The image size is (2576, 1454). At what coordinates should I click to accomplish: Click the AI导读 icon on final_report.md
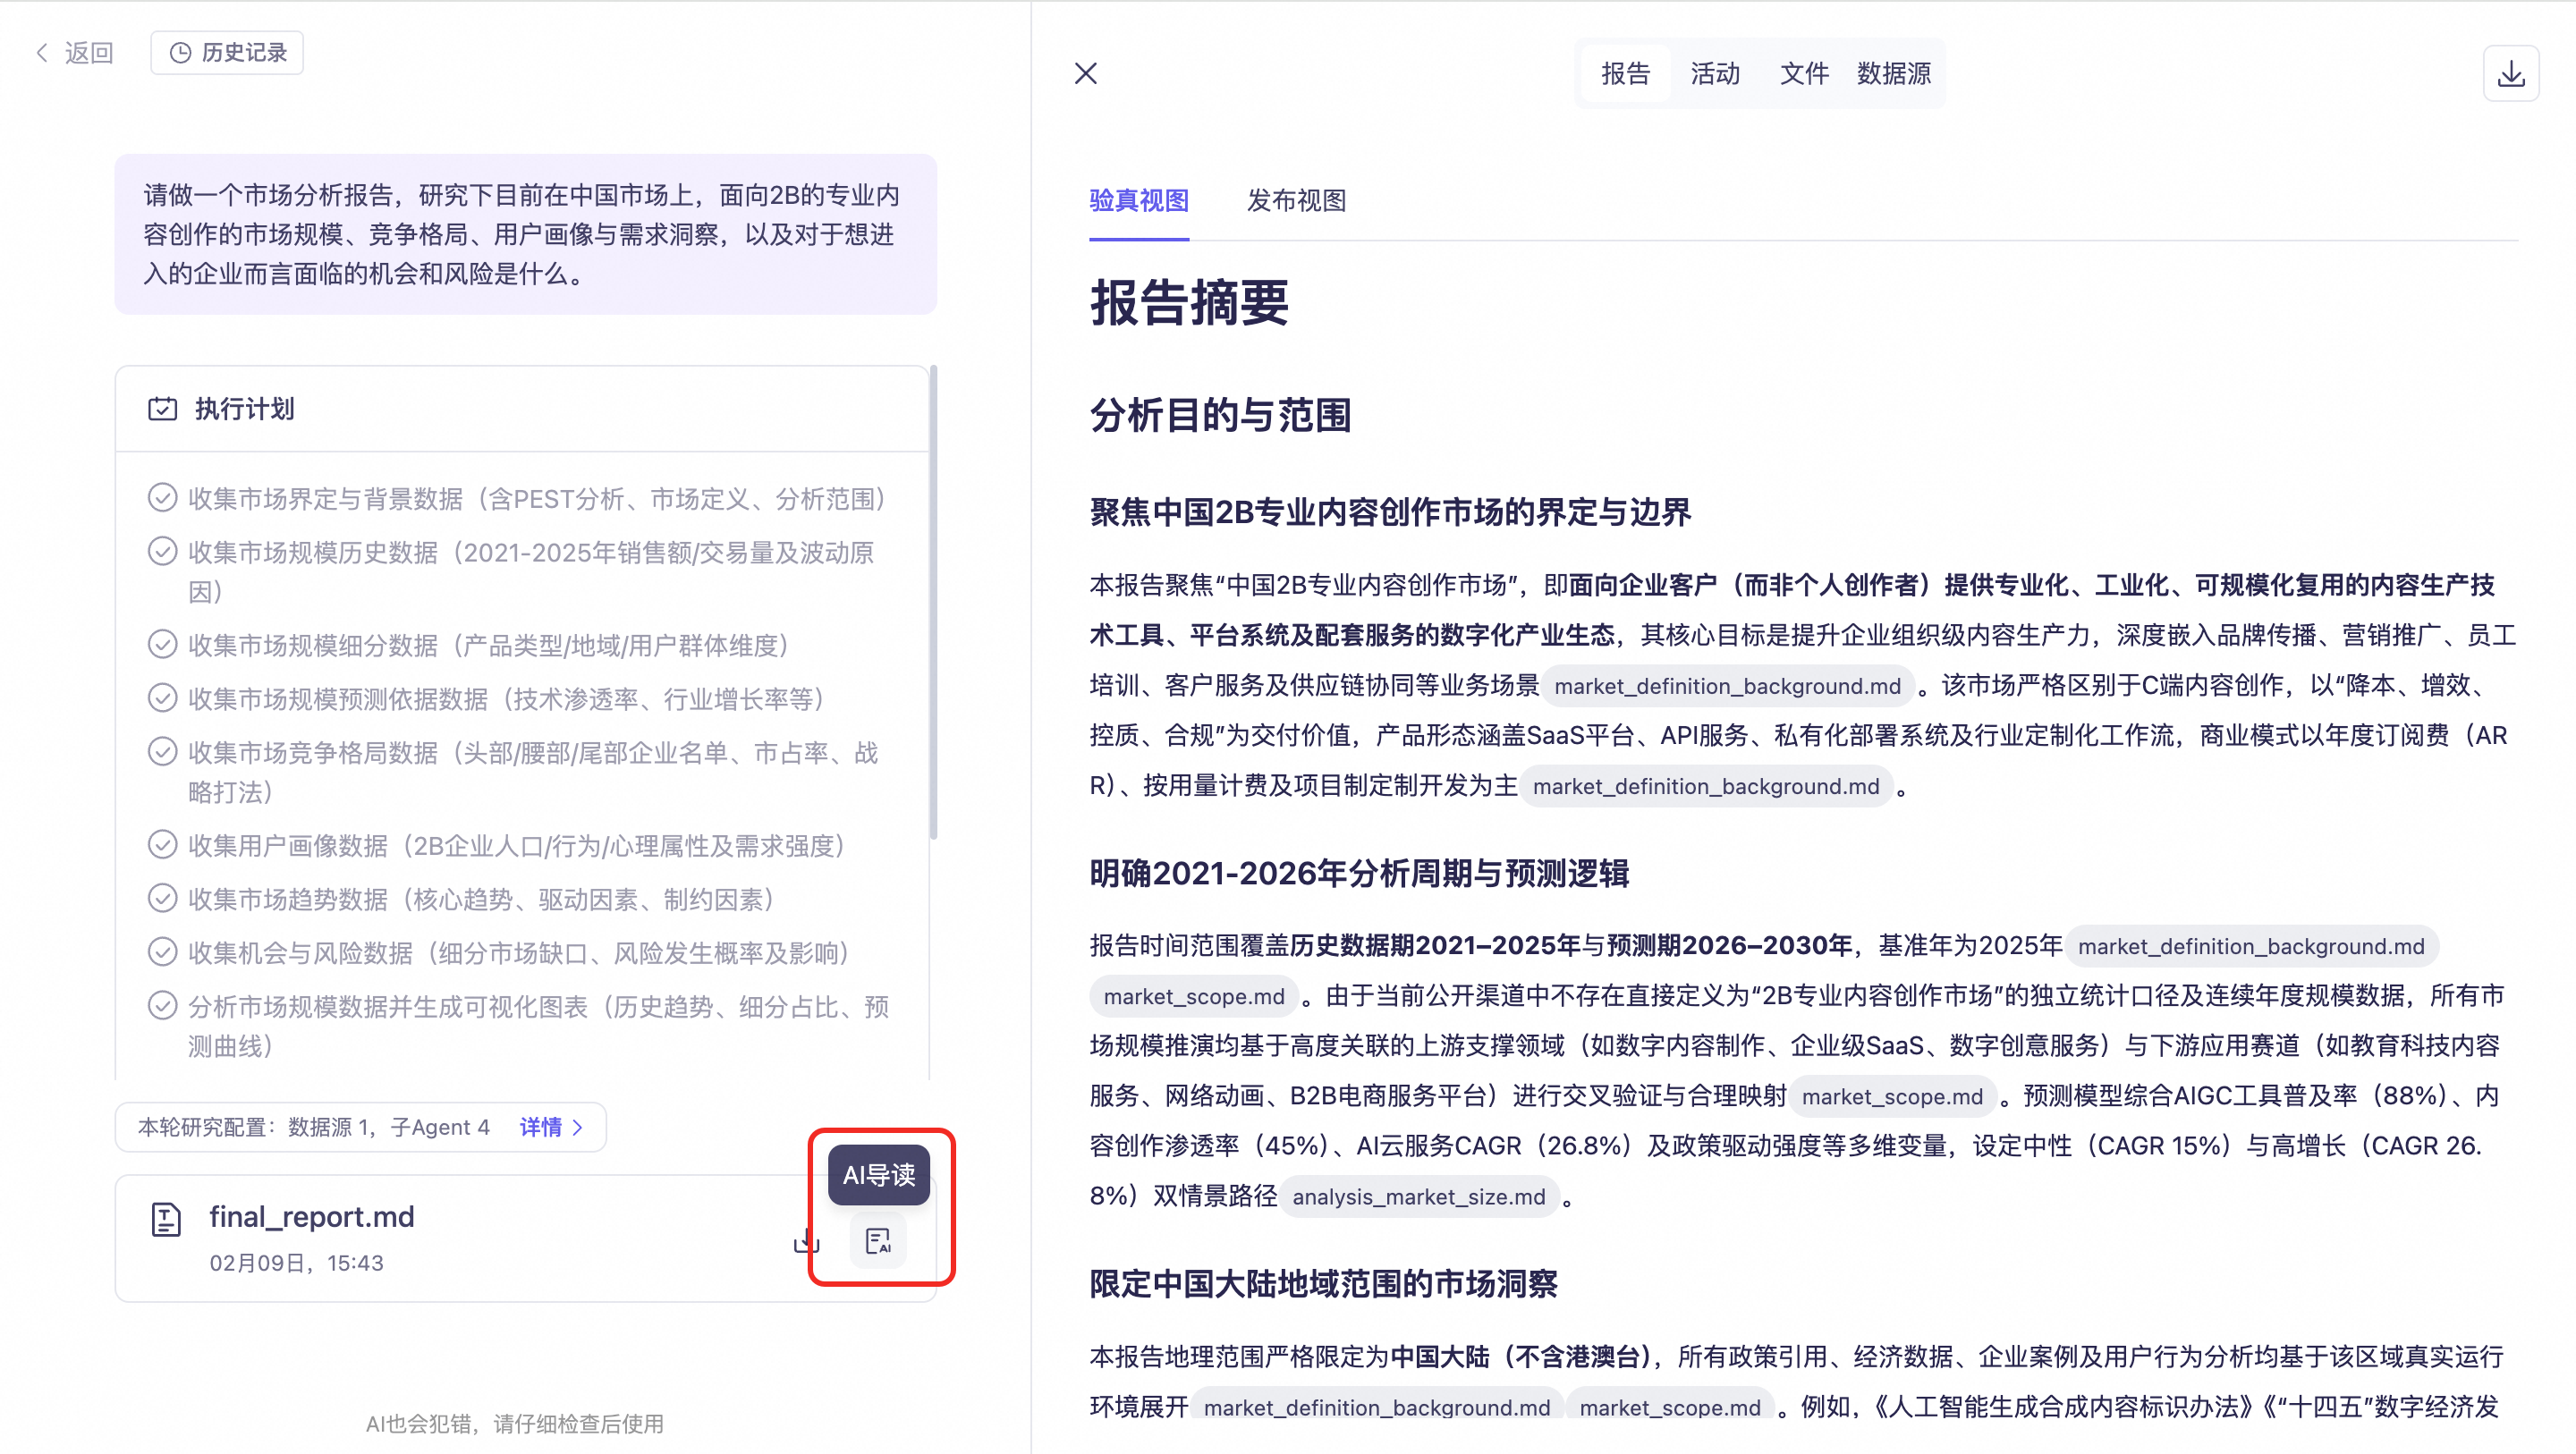tap(877, 1241)
